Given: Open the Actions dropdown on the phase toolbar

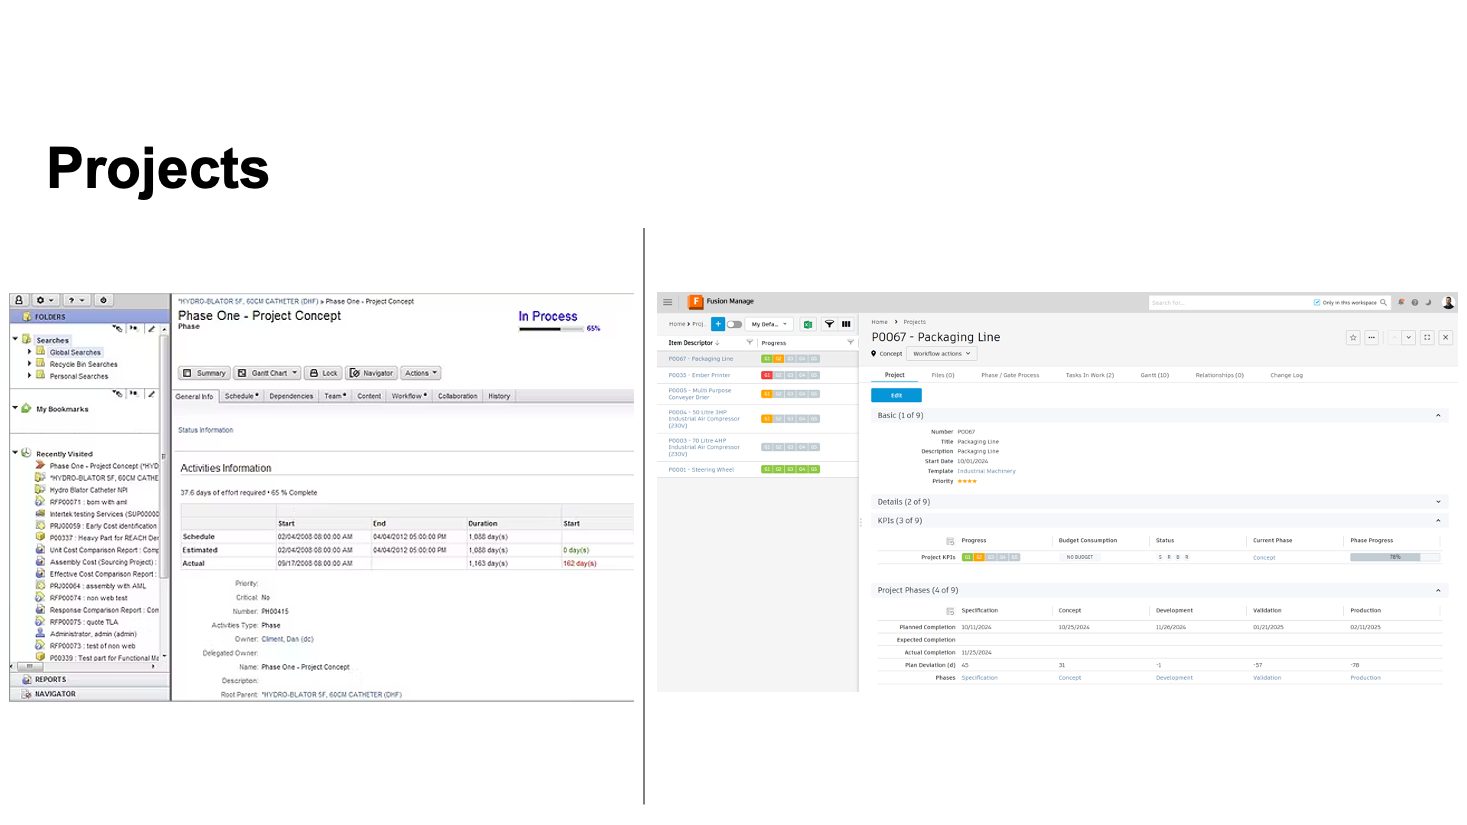Looking at the screenshot, I should 420,372.
